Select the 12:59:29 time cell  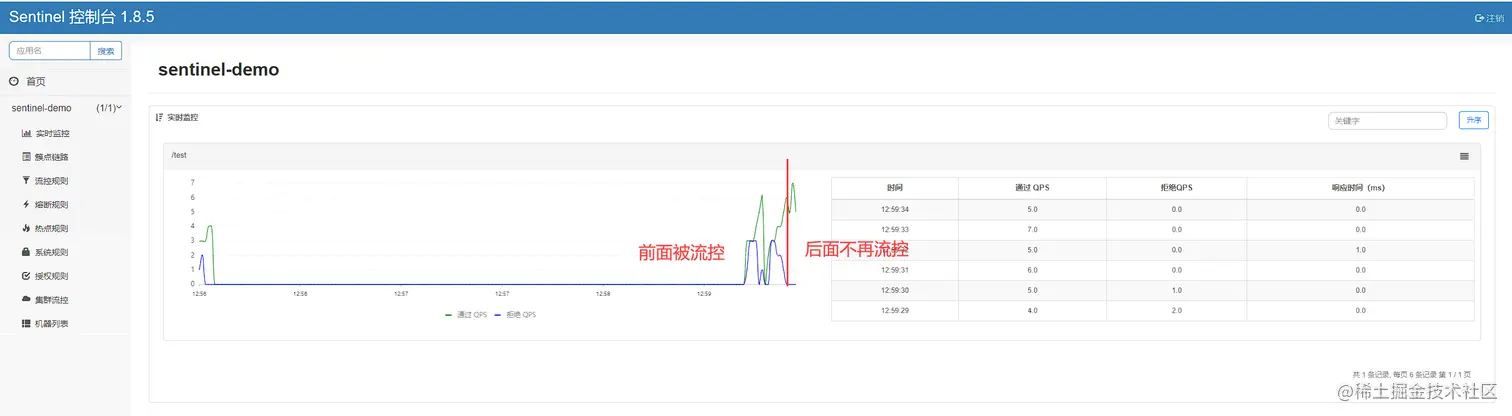tap(895, 310)
